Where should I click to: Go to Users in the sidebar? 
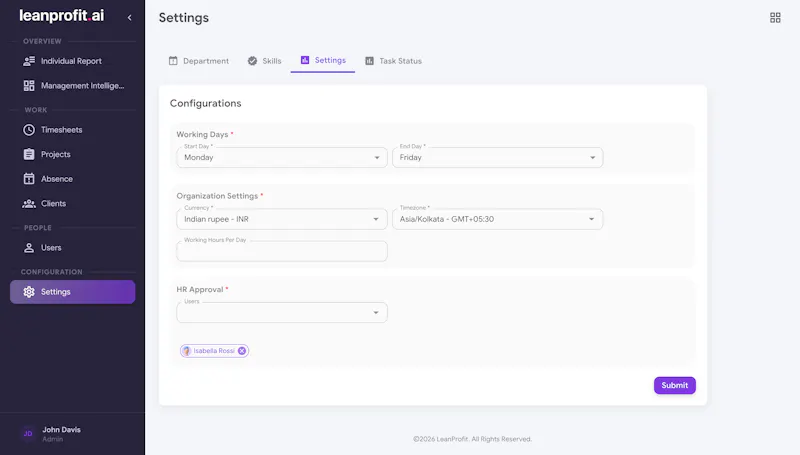pyautogui.click(x=72, y=248)
